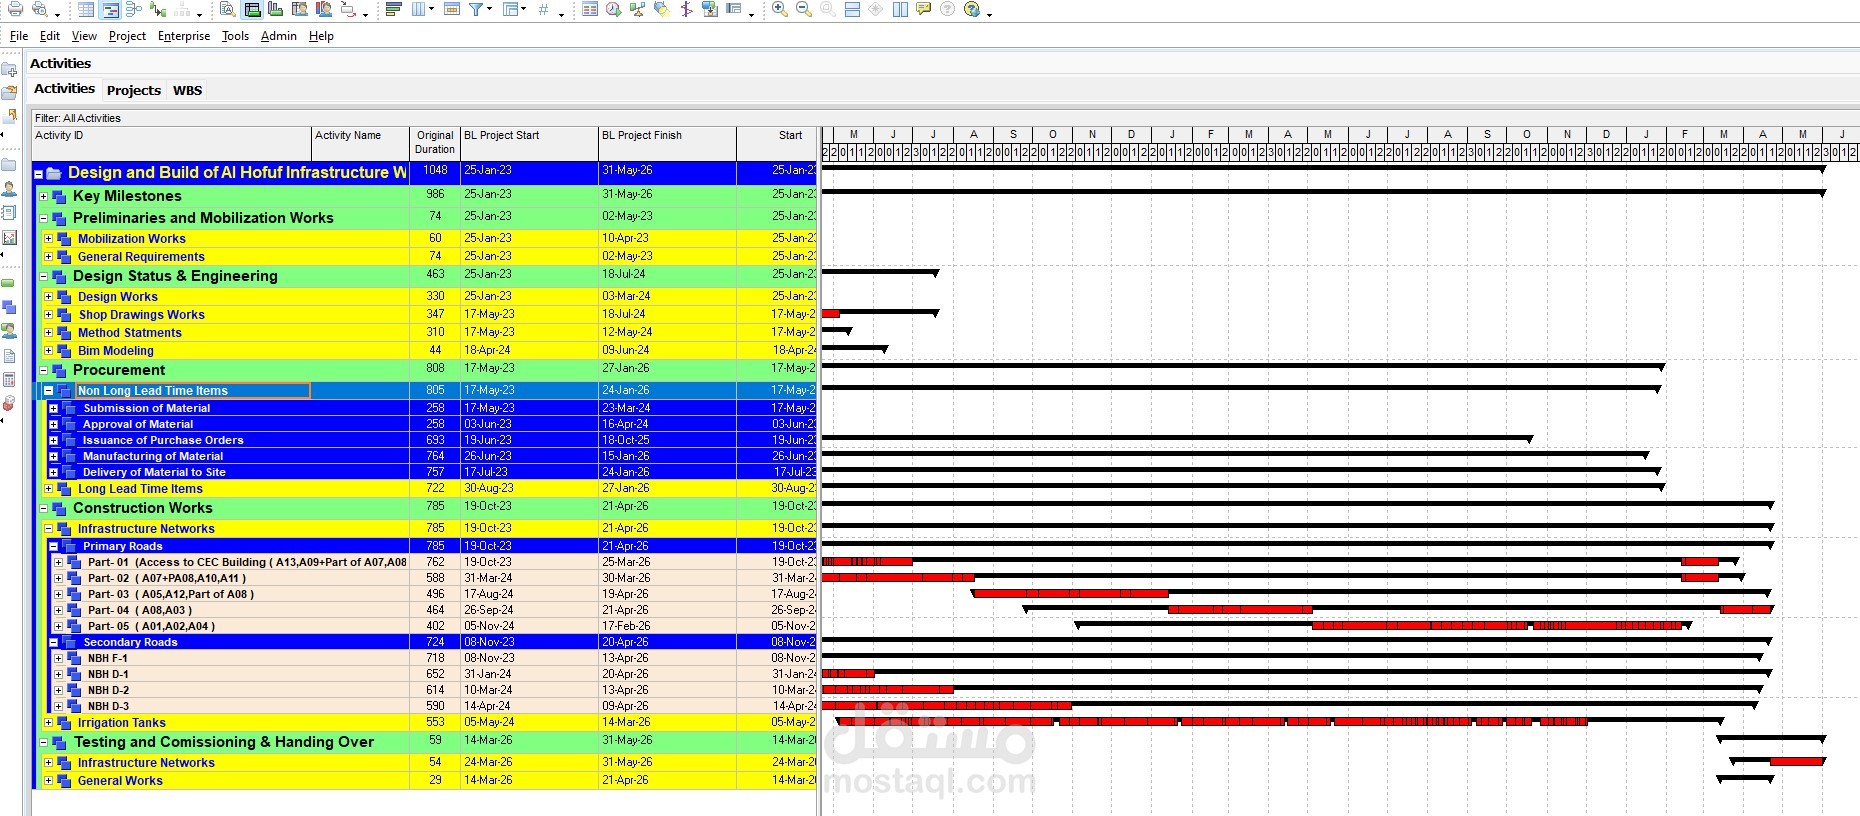Viewport: 1860px width, 816px height.
Task: Select the Gantt Chart view icon
Action: point(110,9)
